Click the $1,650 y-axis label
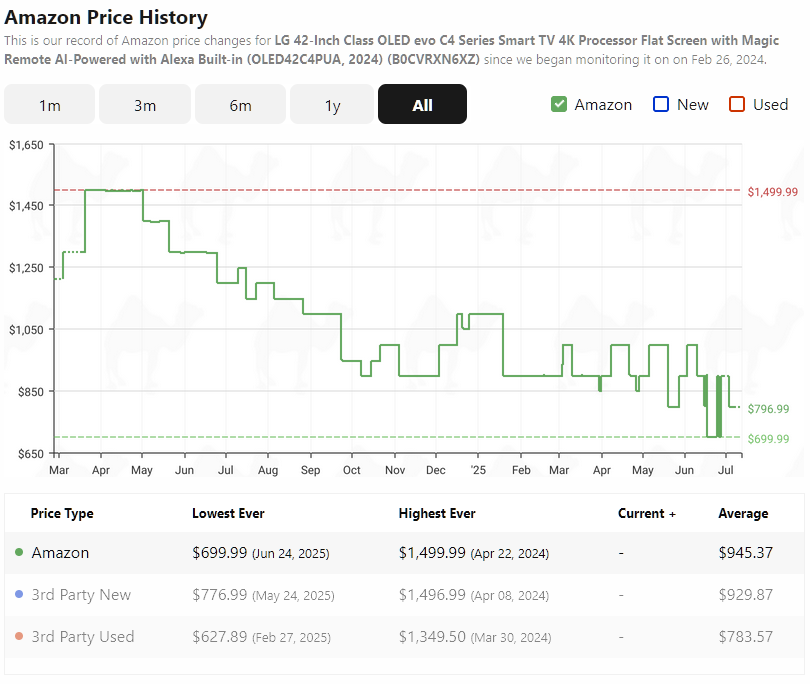The image size is (810, 684). coord(26,145)
